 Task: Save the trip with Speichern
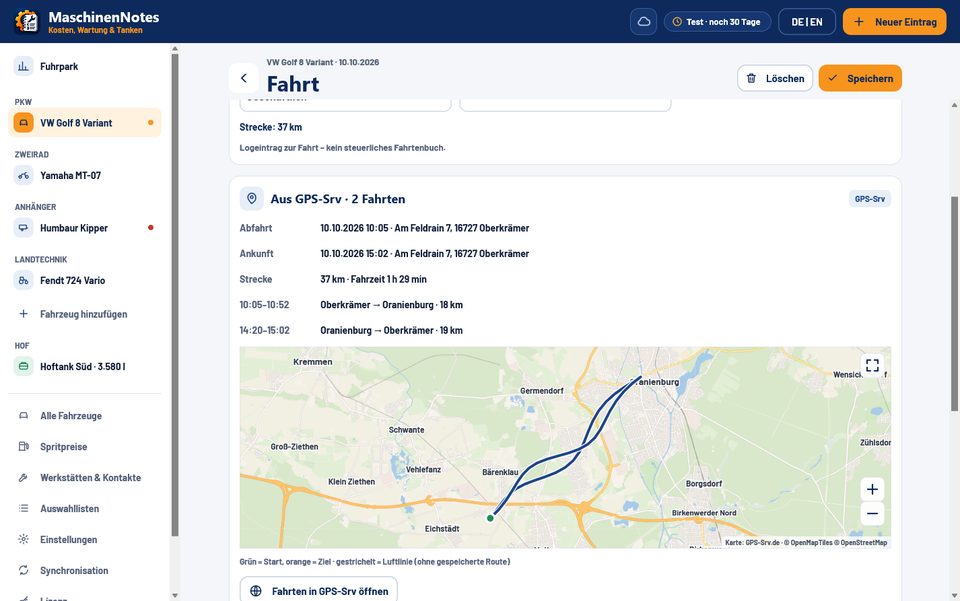click(x=860, y=78)
